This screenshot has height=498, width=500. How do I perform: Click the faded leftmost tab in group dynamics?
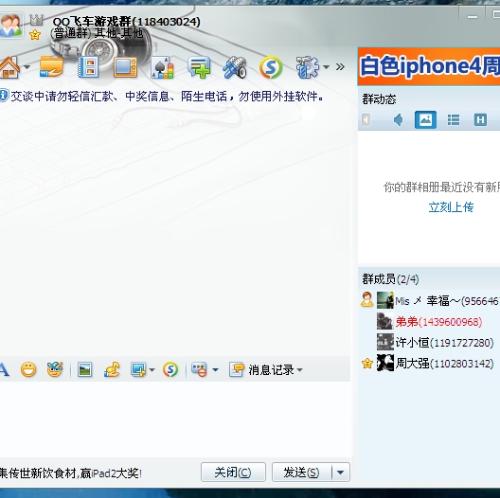point(366,120)
